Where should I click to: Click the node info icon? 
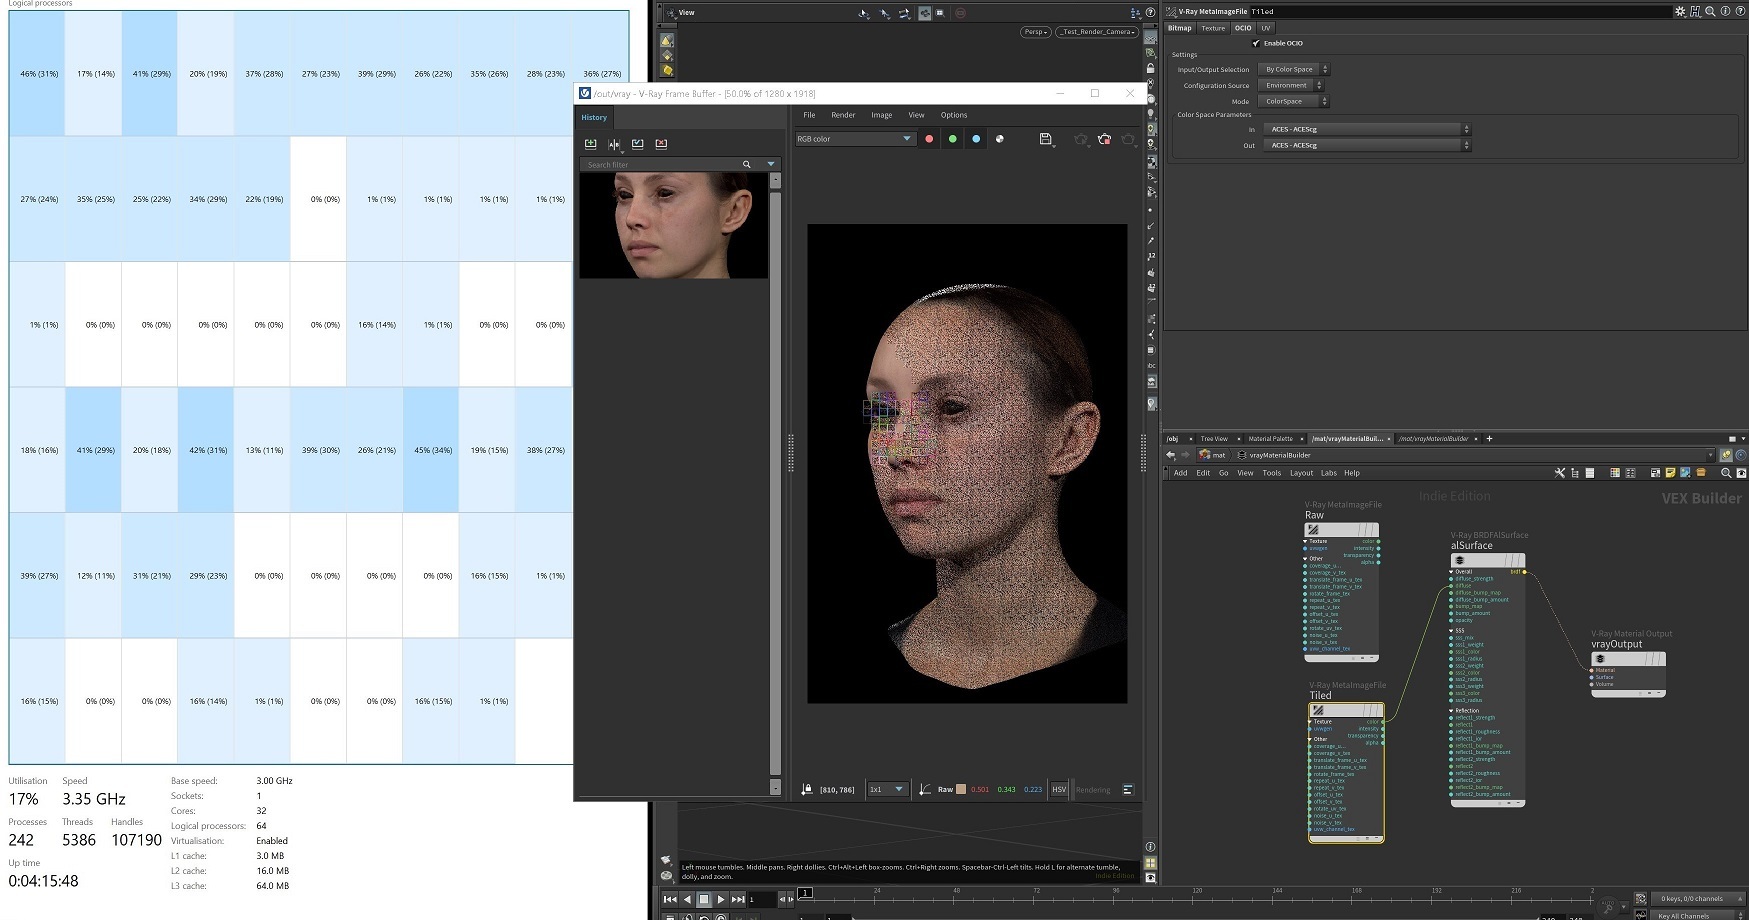click(1725, 11)
